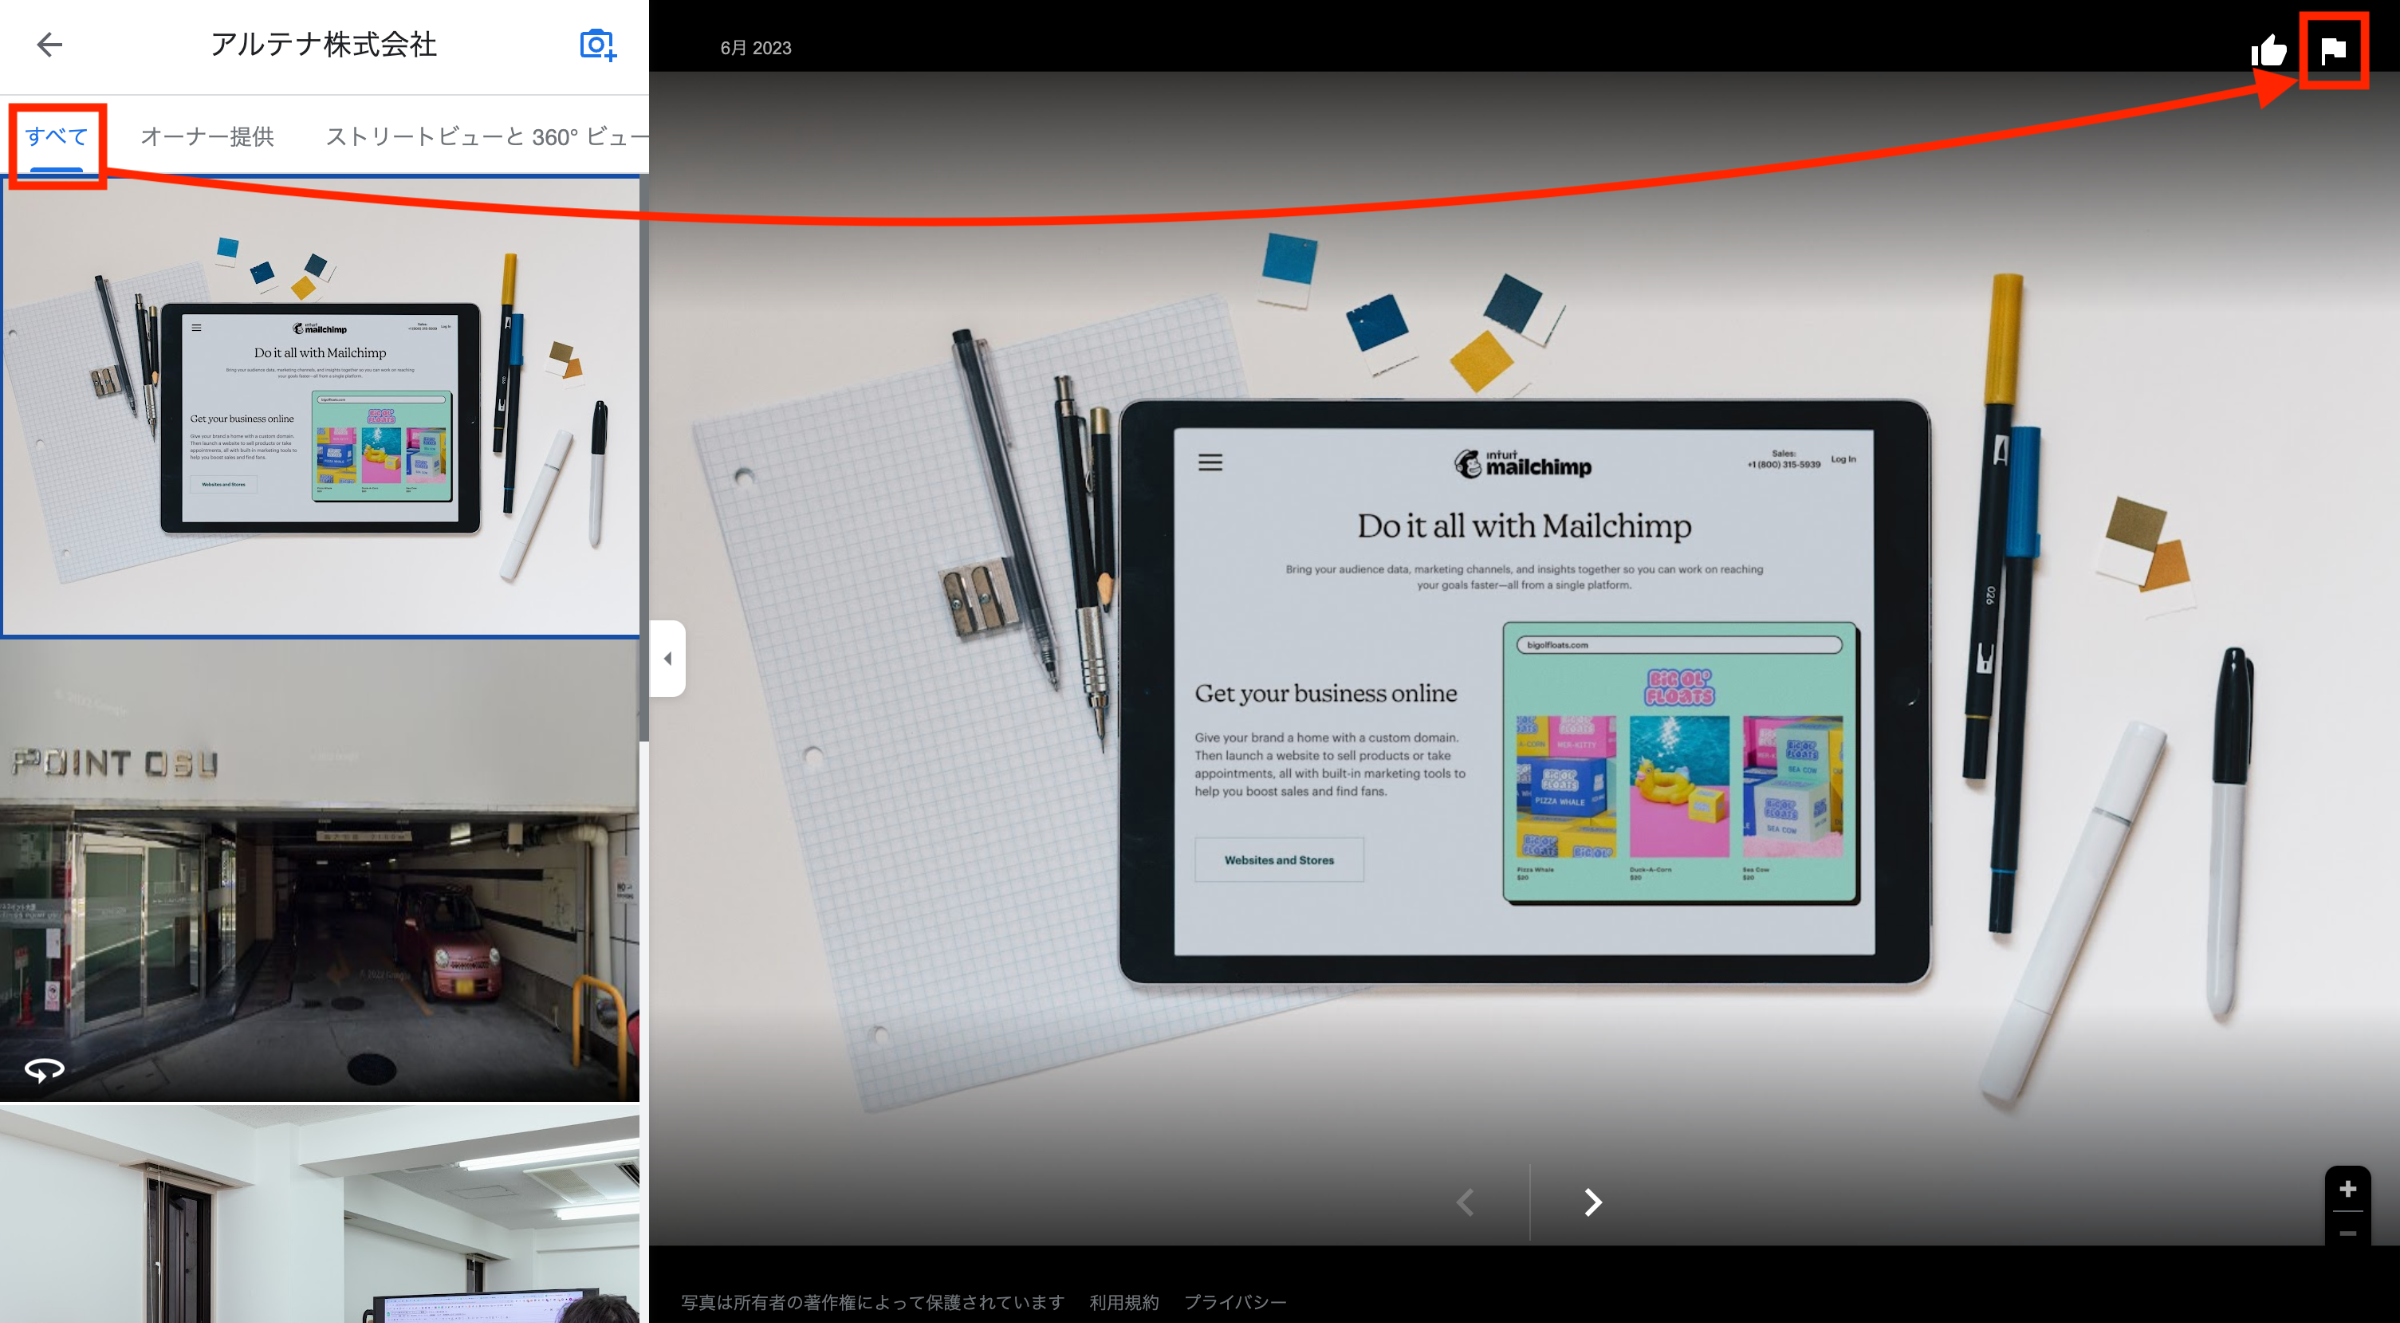The width and height of the screenshot is (2400, 1323).
Task: Add a photo with the camera icon
Action: [x=598, y=45]
